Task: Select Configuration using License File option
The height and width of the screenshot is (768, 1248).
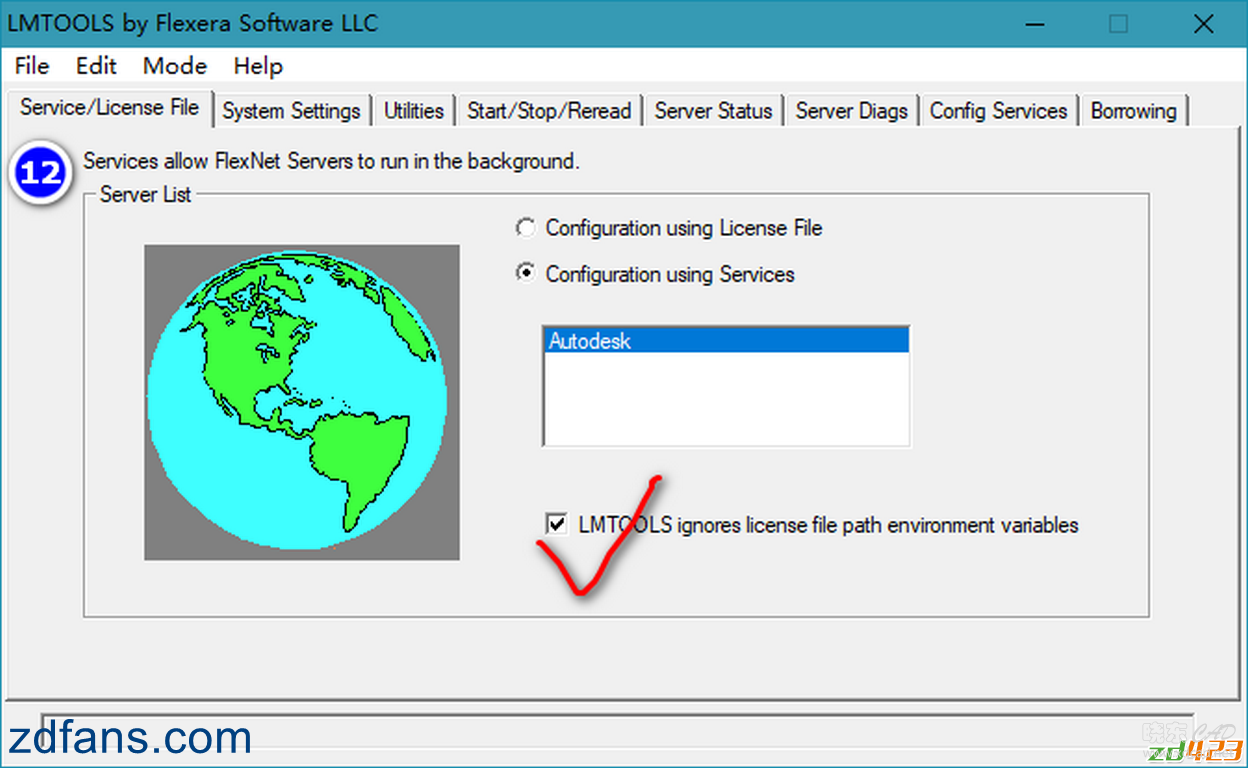Action: (526, 228)
